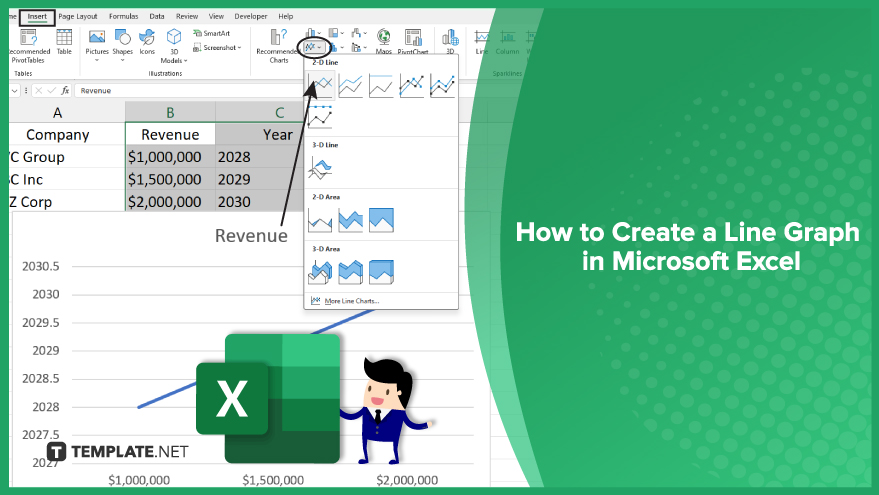Open the Insert Column or Bar Chart dropdown
Image resolution: width=879 pixels, height=495 pixels.
tap(313, 33)
